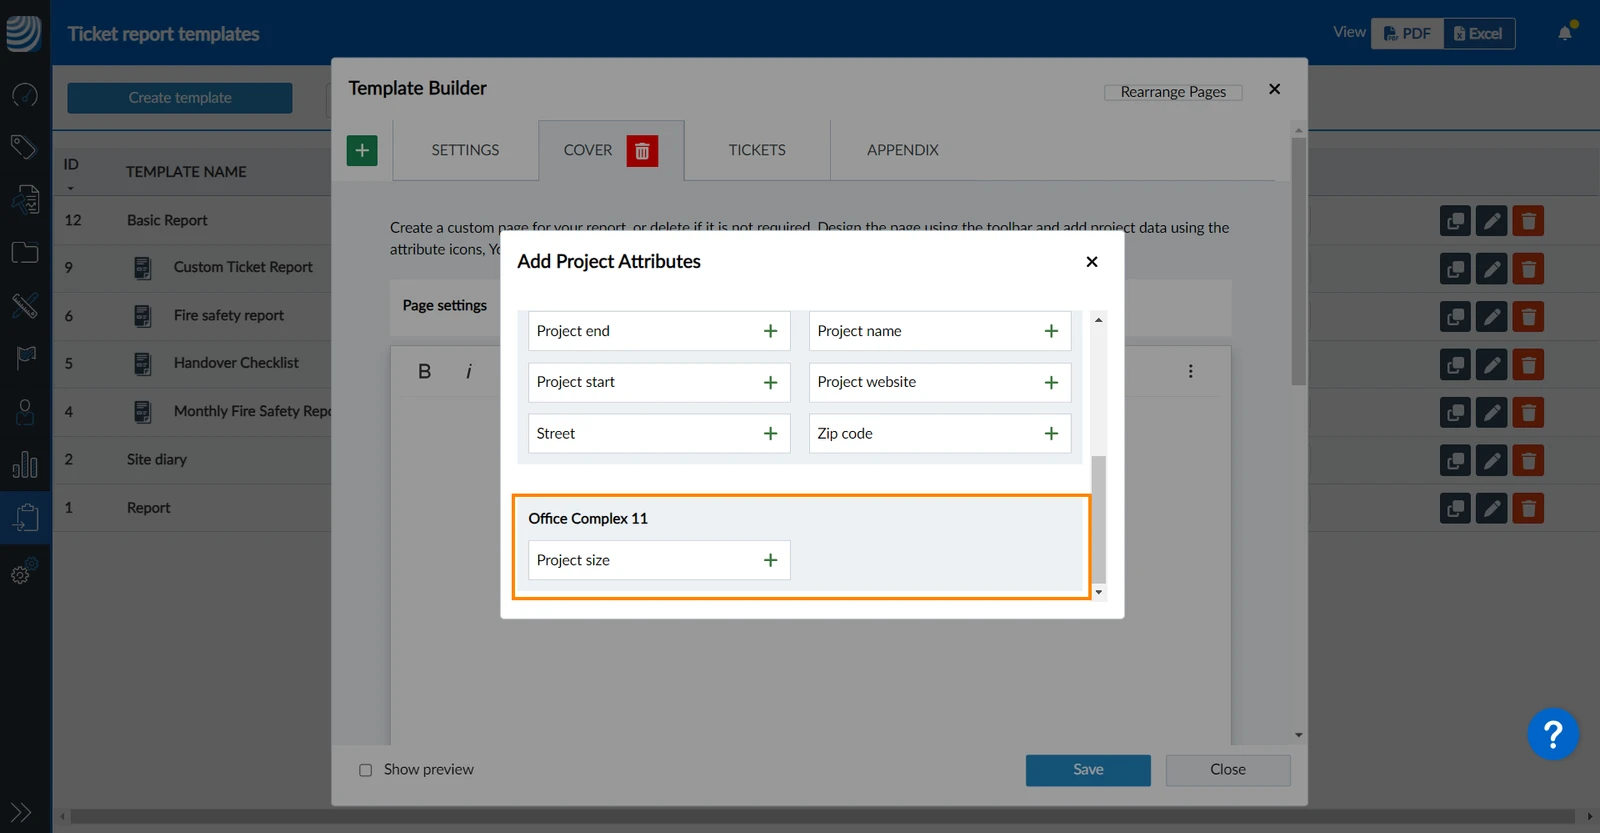
Task: Click the Template Builder vertical scrollbar
Action: pyautogui.click(x=1298, y=262)
